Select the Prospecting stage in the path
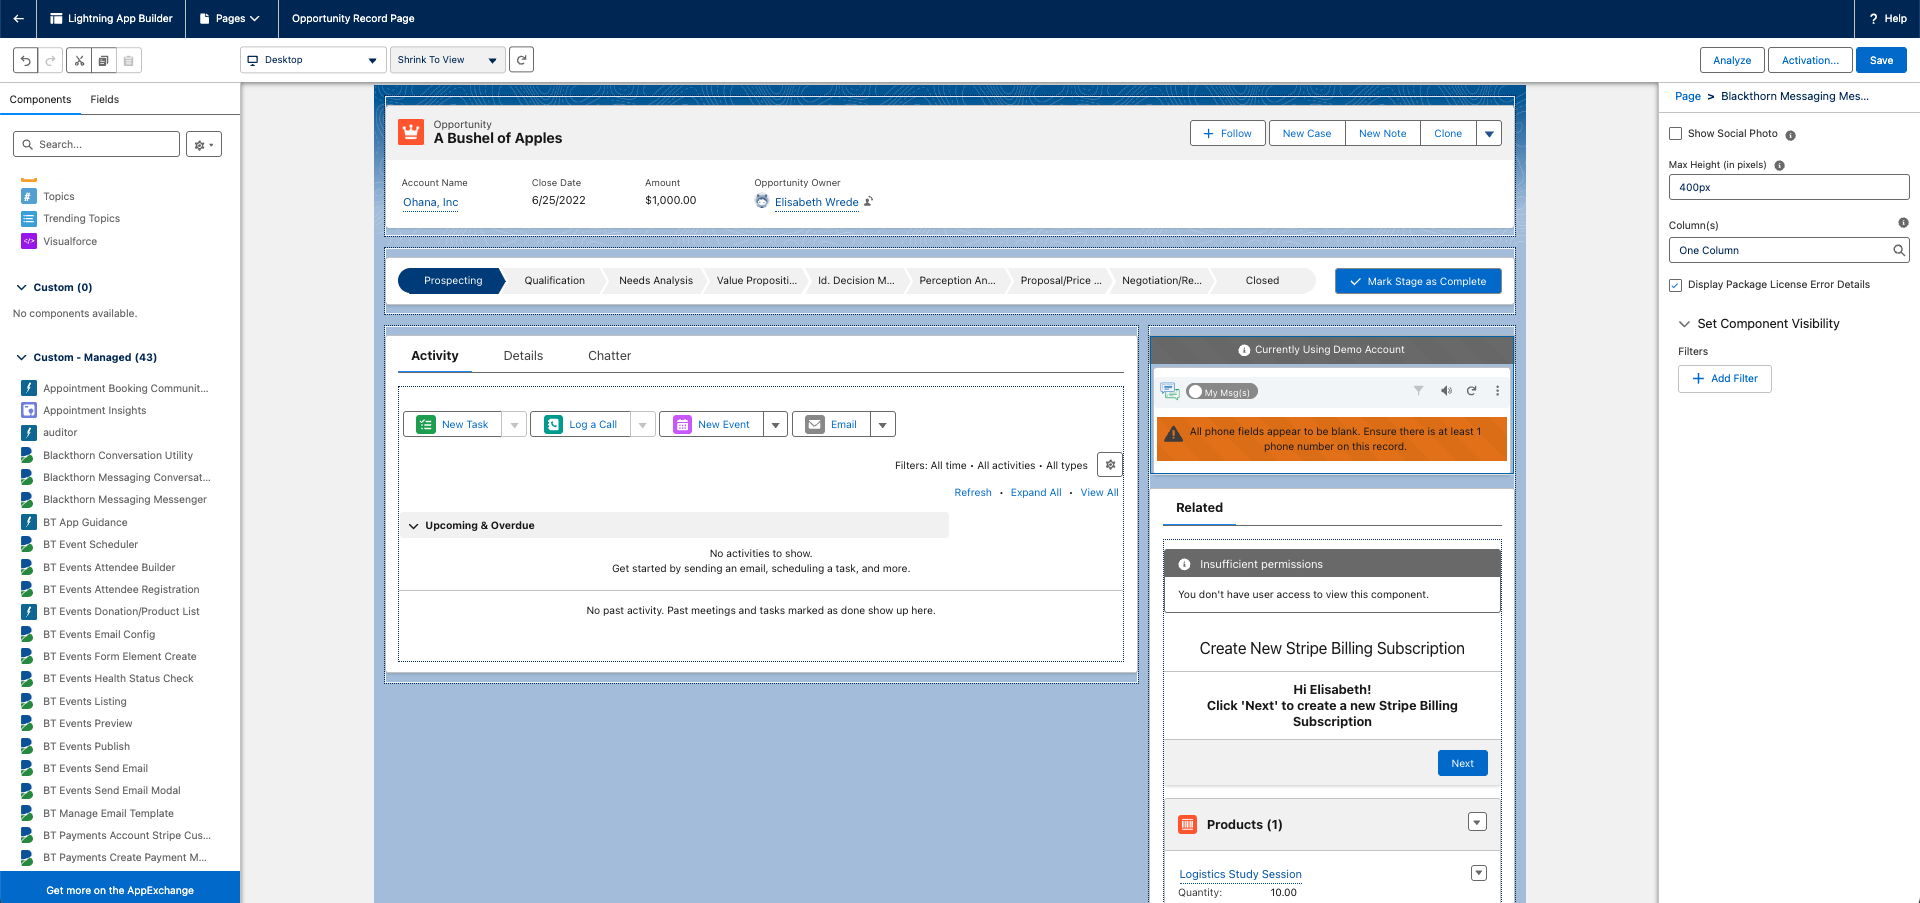The width and height of the screenshot is (1920, 903). click(x=453, y=281)
